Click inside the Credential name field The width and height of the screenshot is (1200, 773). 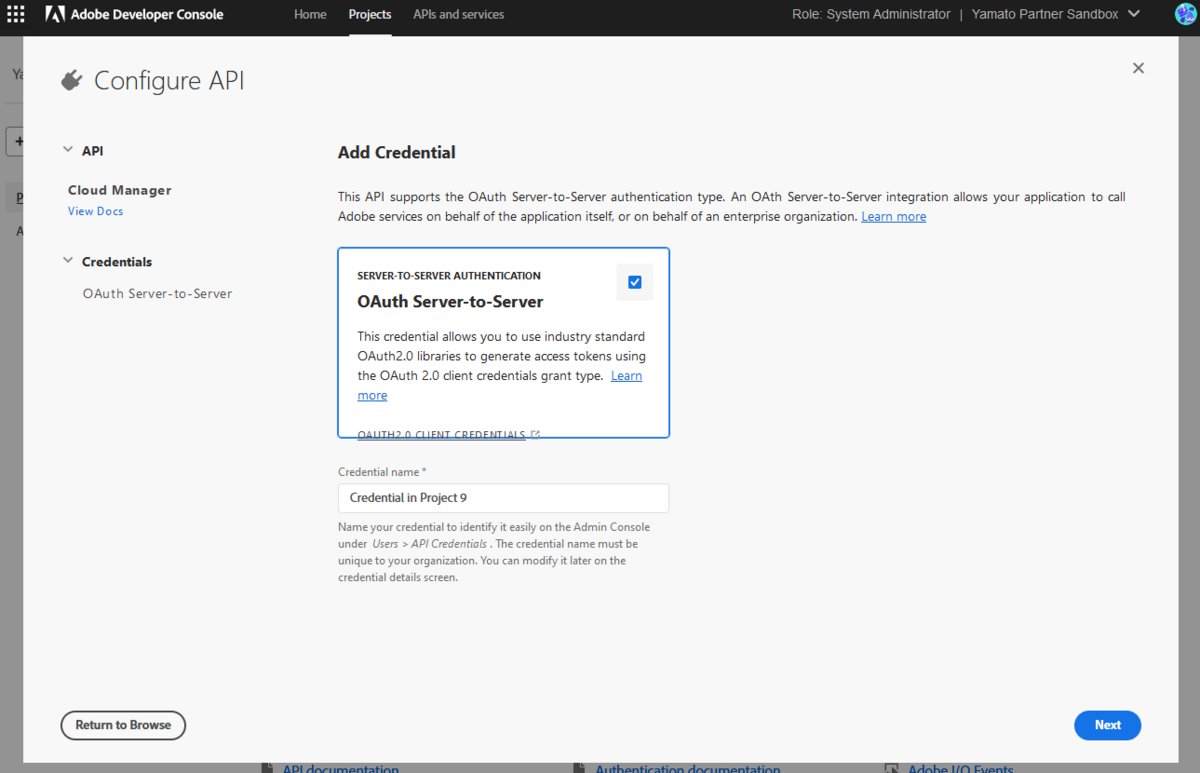503,497
